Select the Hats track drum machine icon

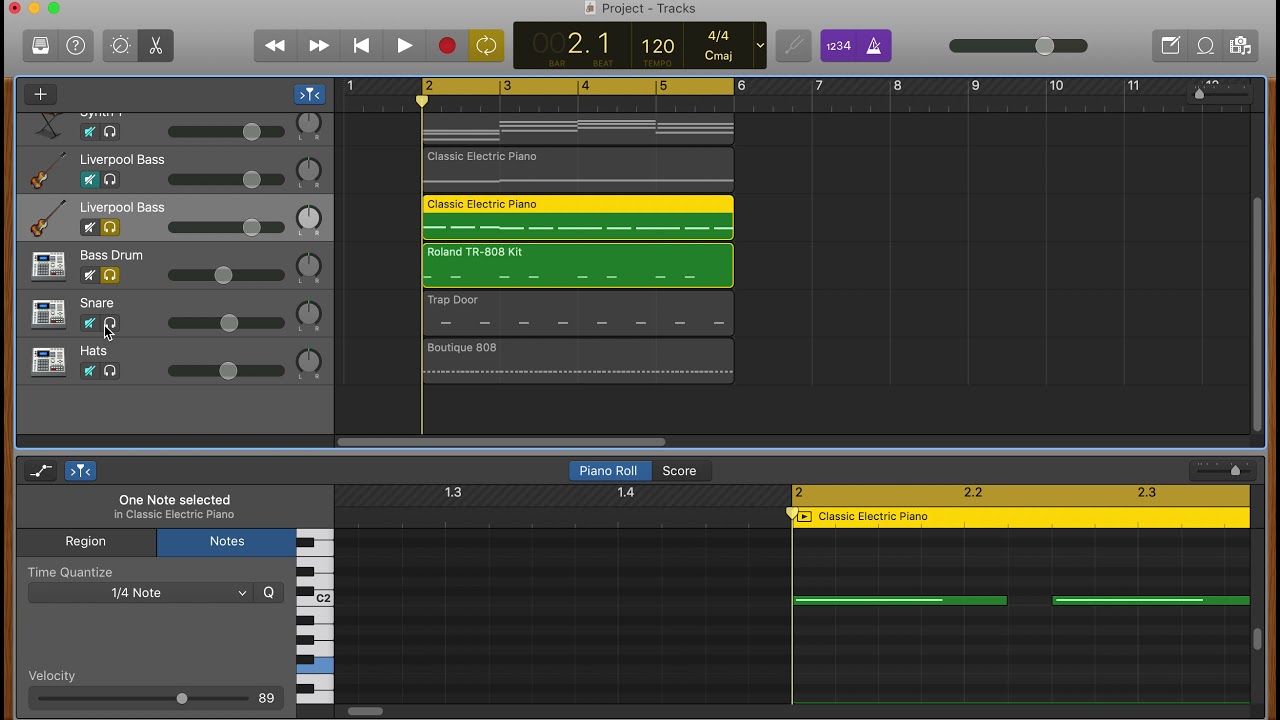point(48,361)
